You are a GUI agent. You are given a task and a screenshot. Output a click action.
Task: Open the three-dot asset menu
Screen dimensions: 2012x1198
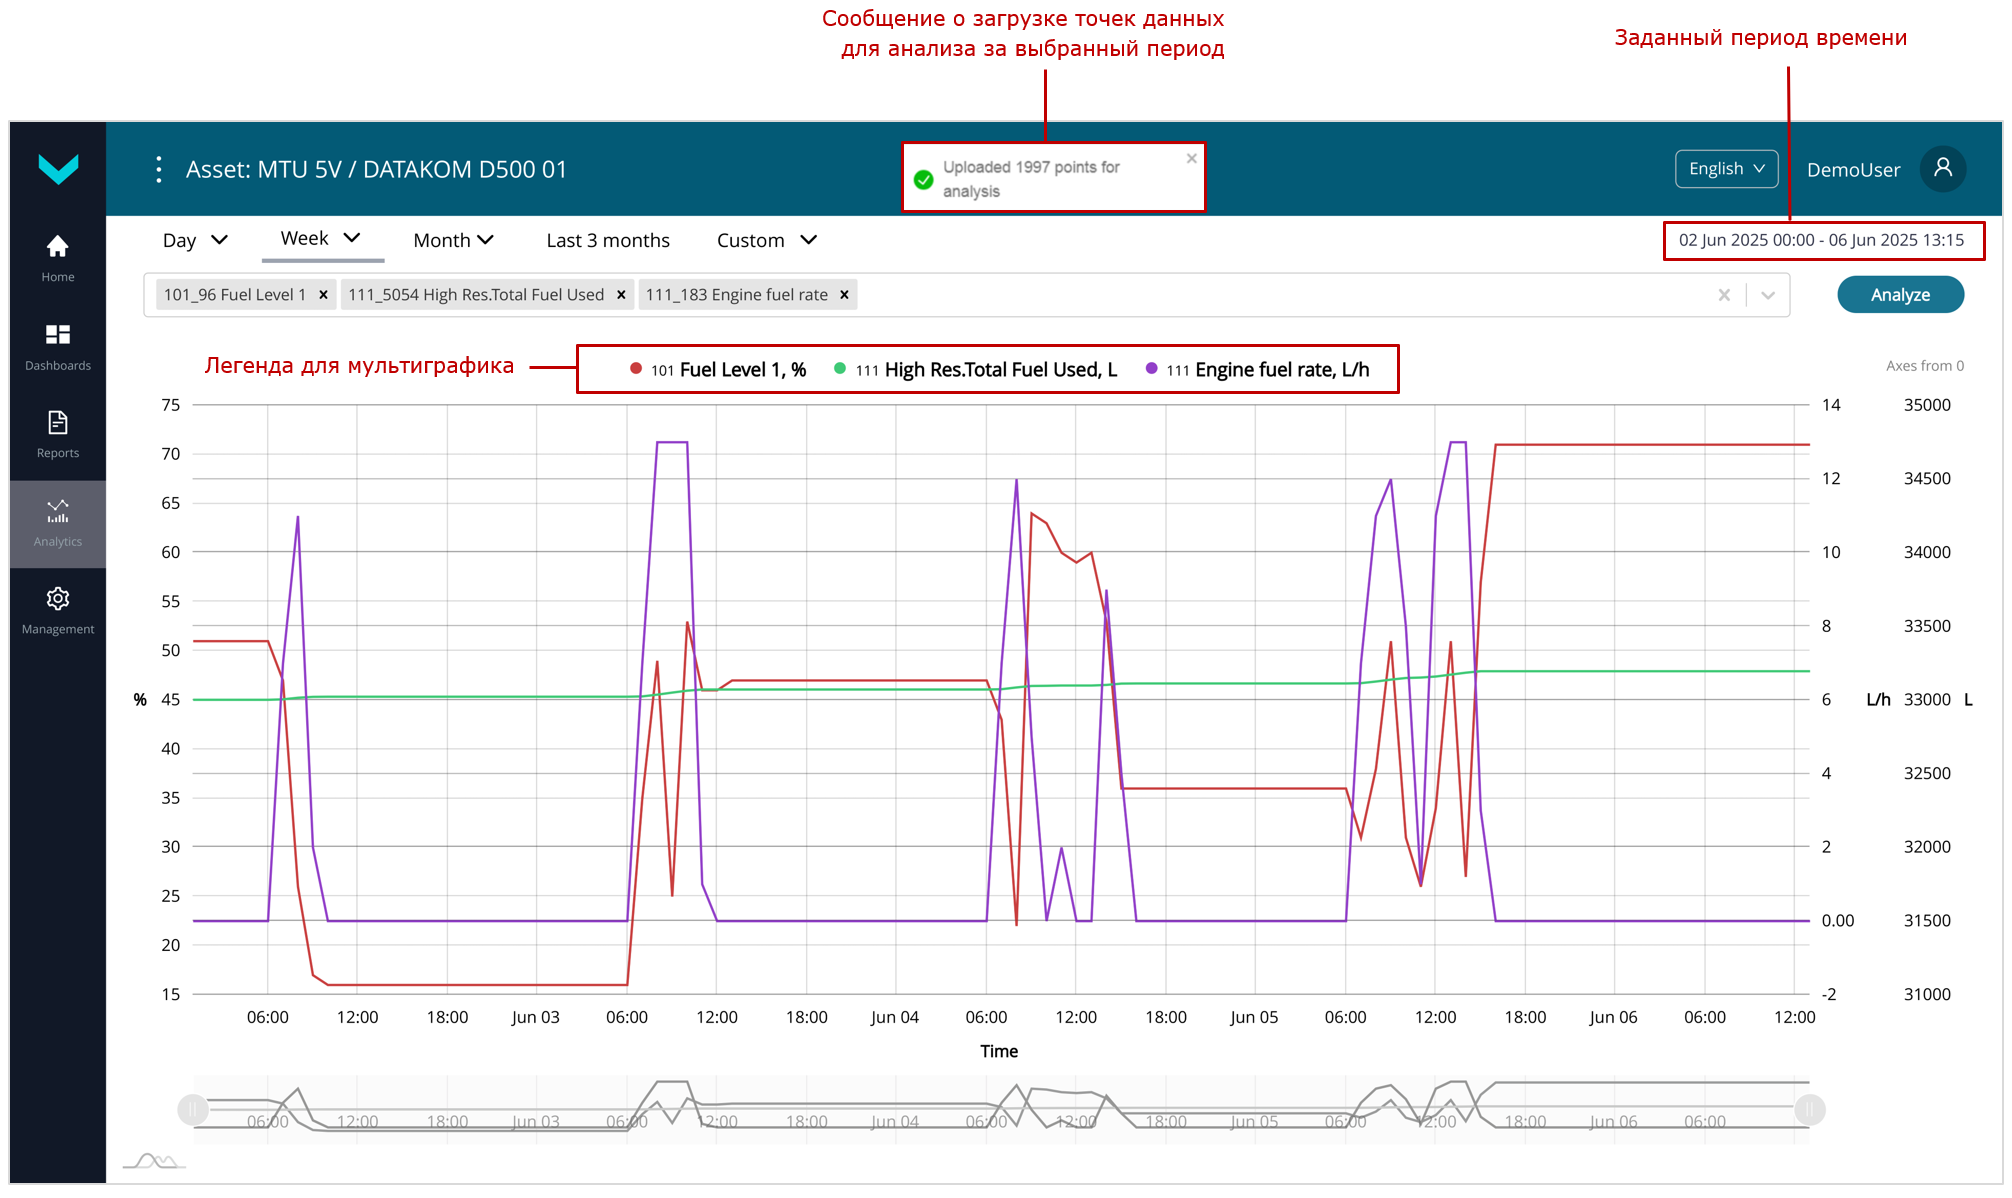coord(159,169)
